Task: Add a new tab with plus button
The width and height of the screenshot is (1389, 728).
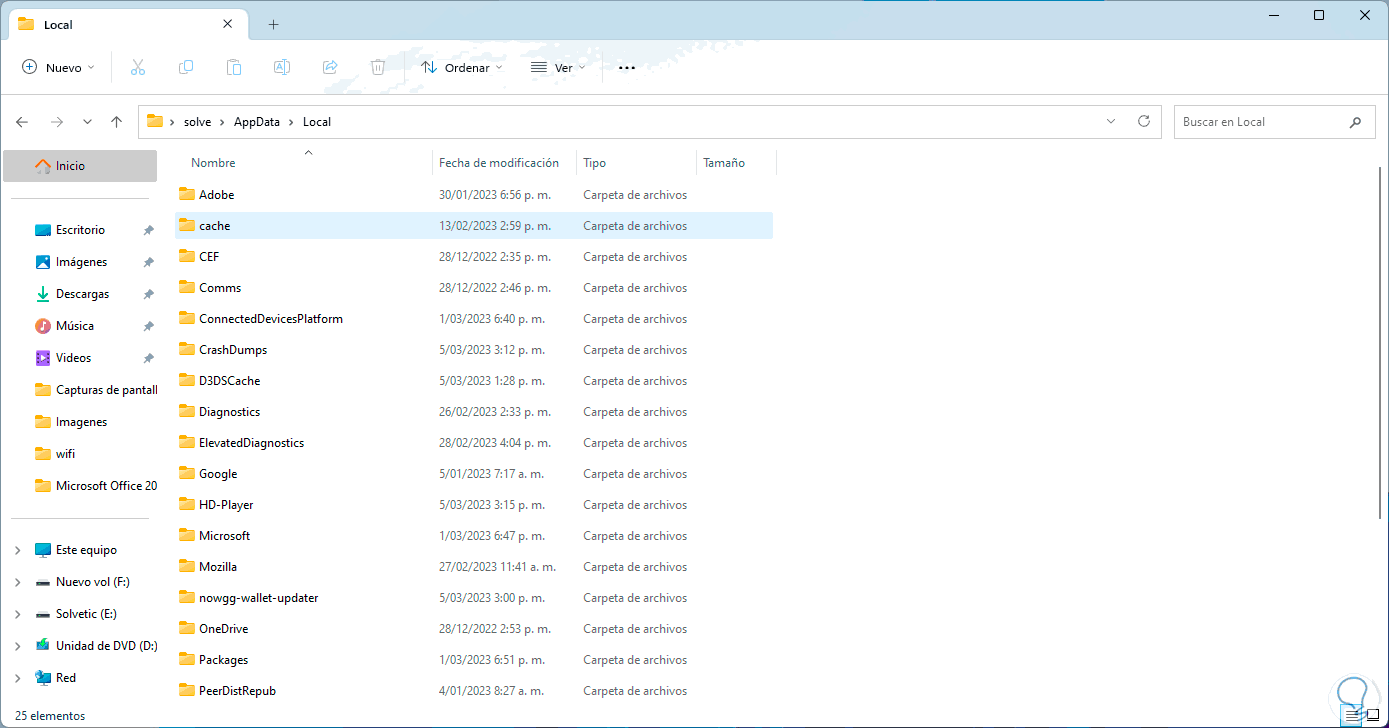Action: point(273,25)
